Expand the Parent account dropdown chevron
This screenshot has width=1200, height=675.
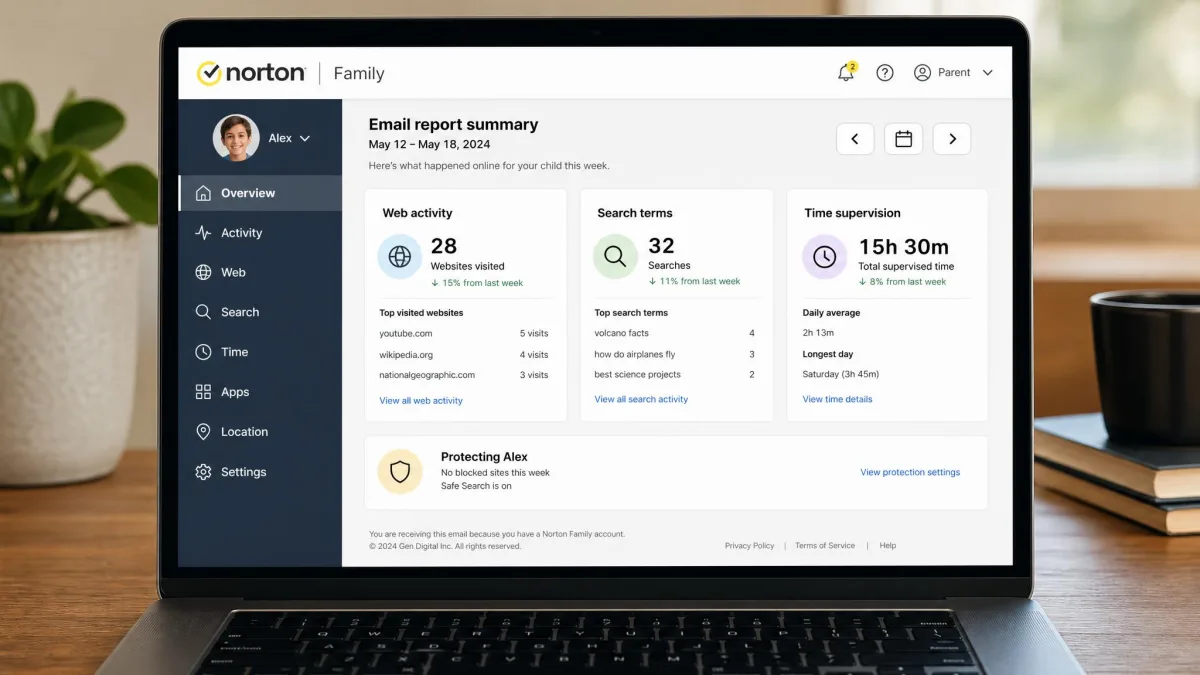pos(988,73)
